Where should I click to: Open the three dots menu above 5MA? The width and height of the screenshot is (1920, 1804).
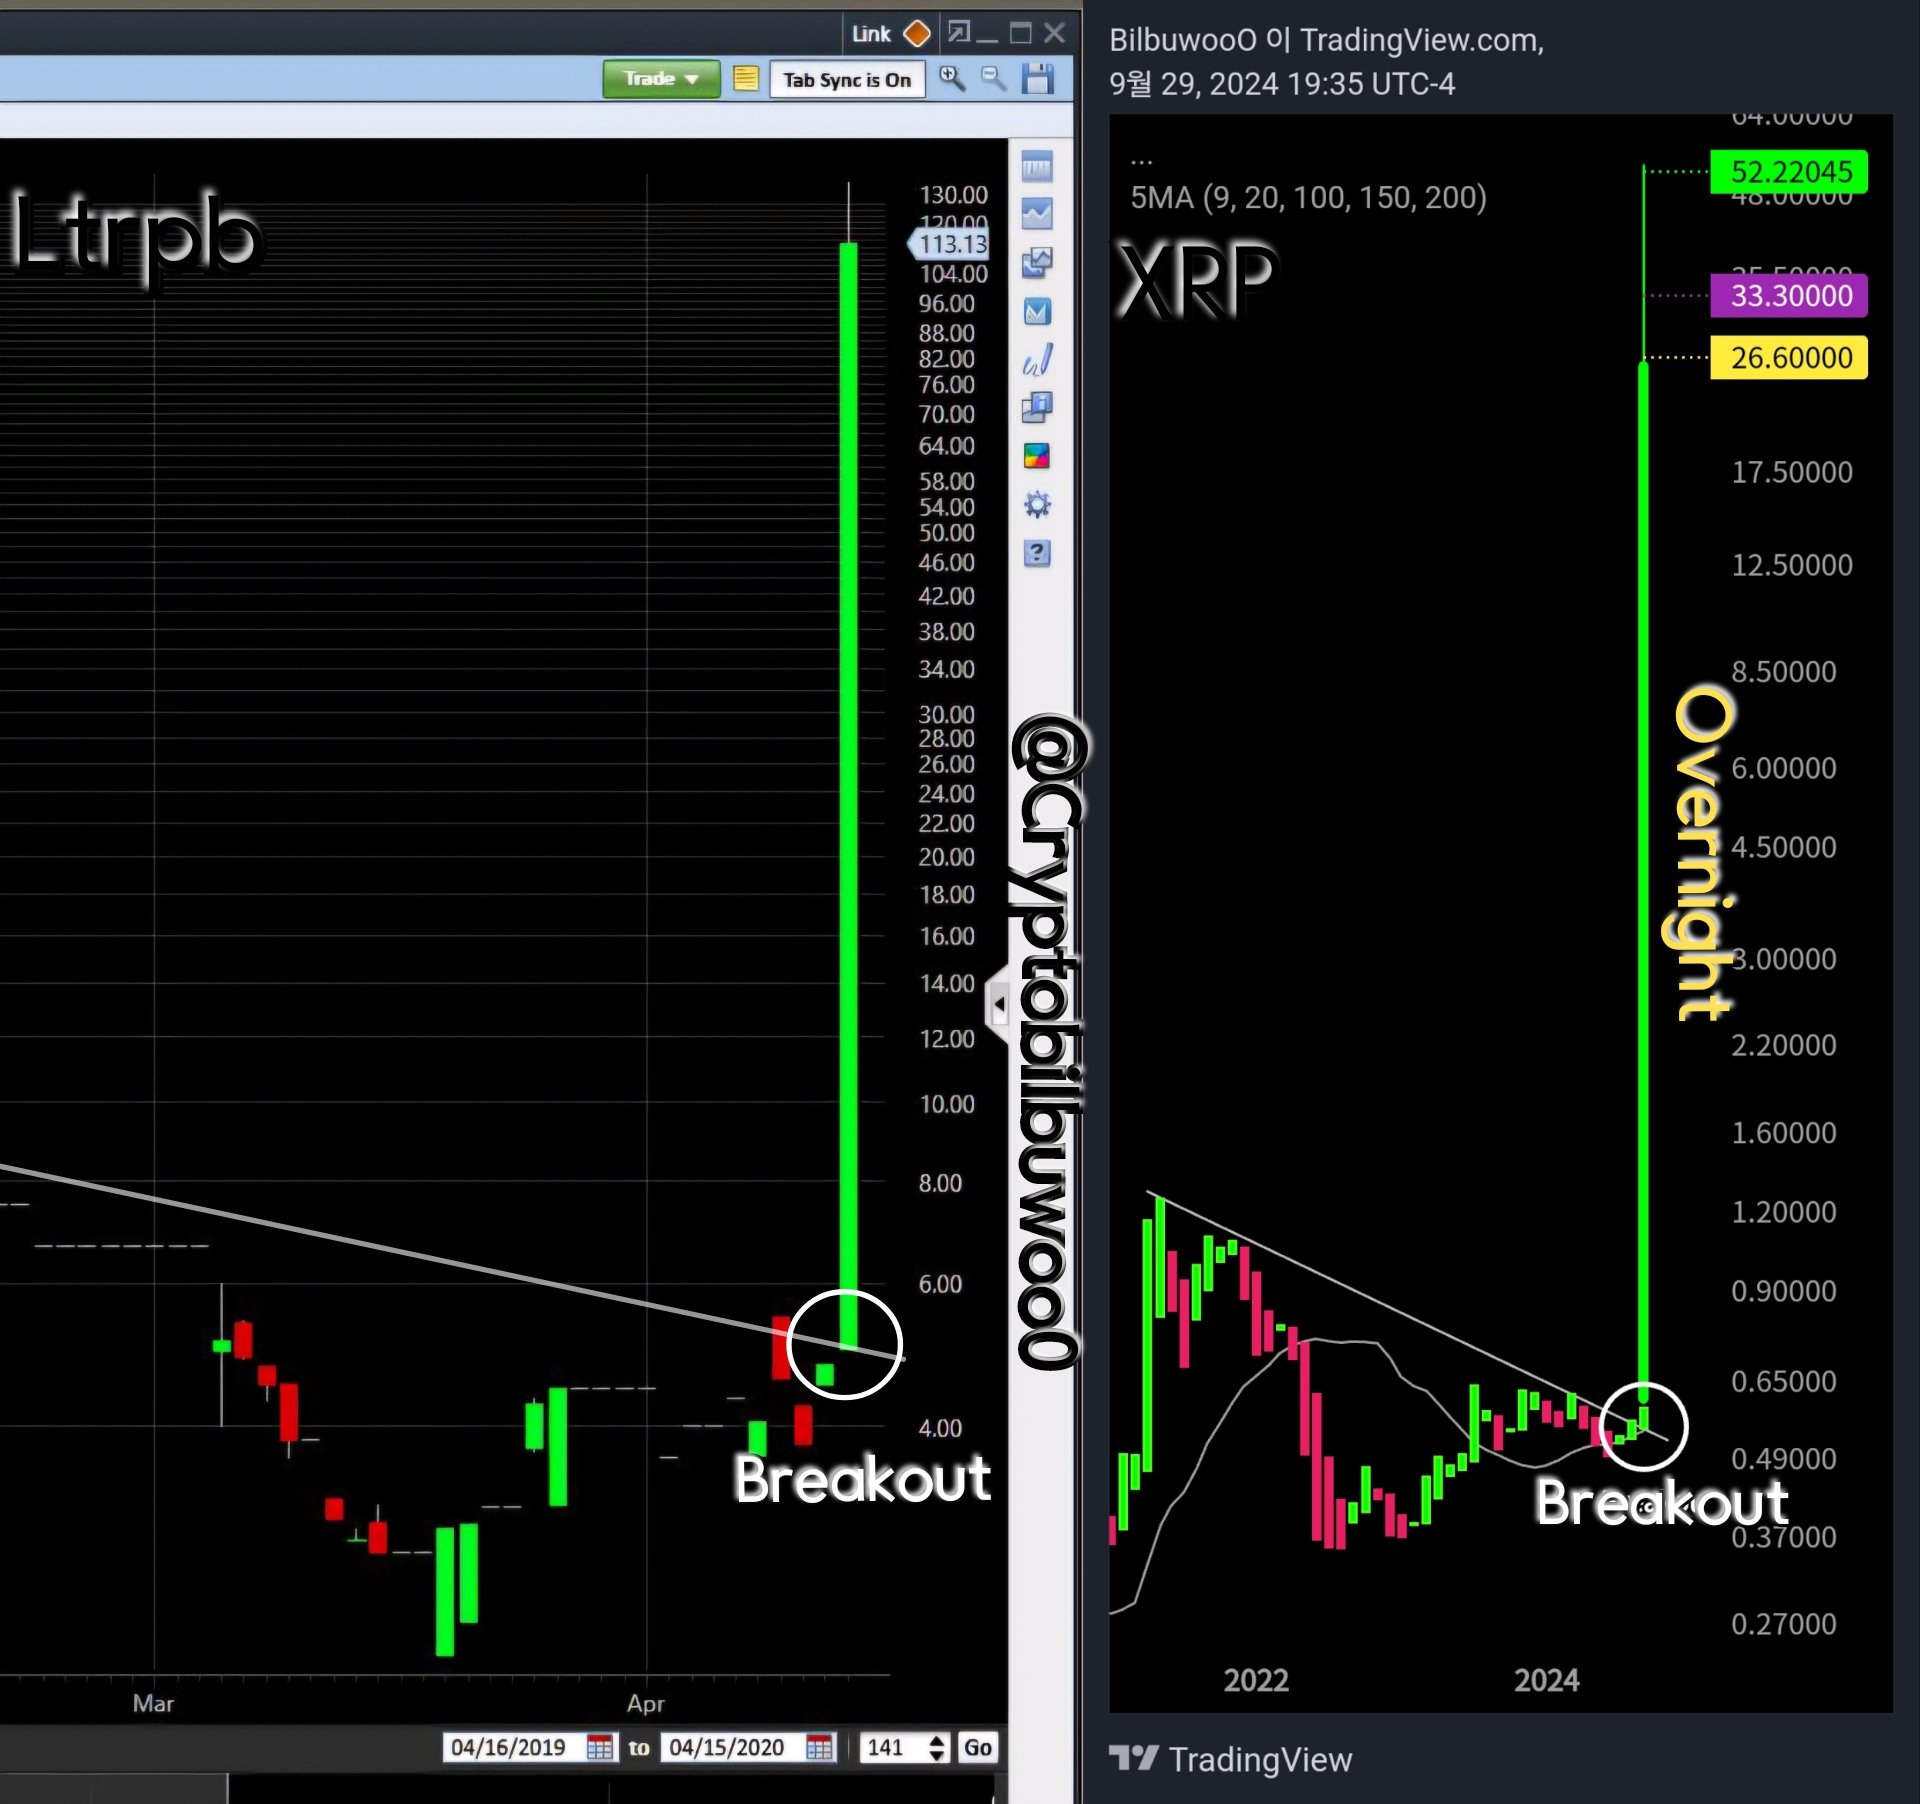[1141, 160]
